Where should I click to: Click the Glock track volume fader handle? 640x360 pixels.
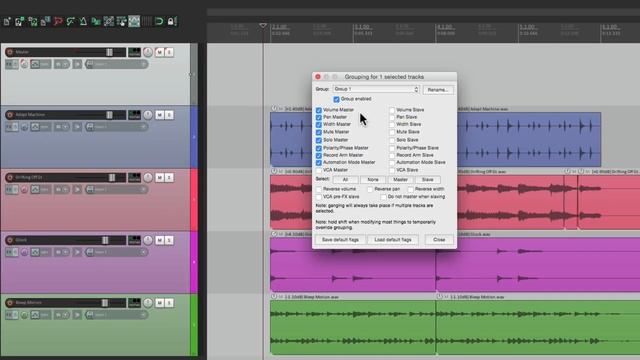click(x=105, y=240)
